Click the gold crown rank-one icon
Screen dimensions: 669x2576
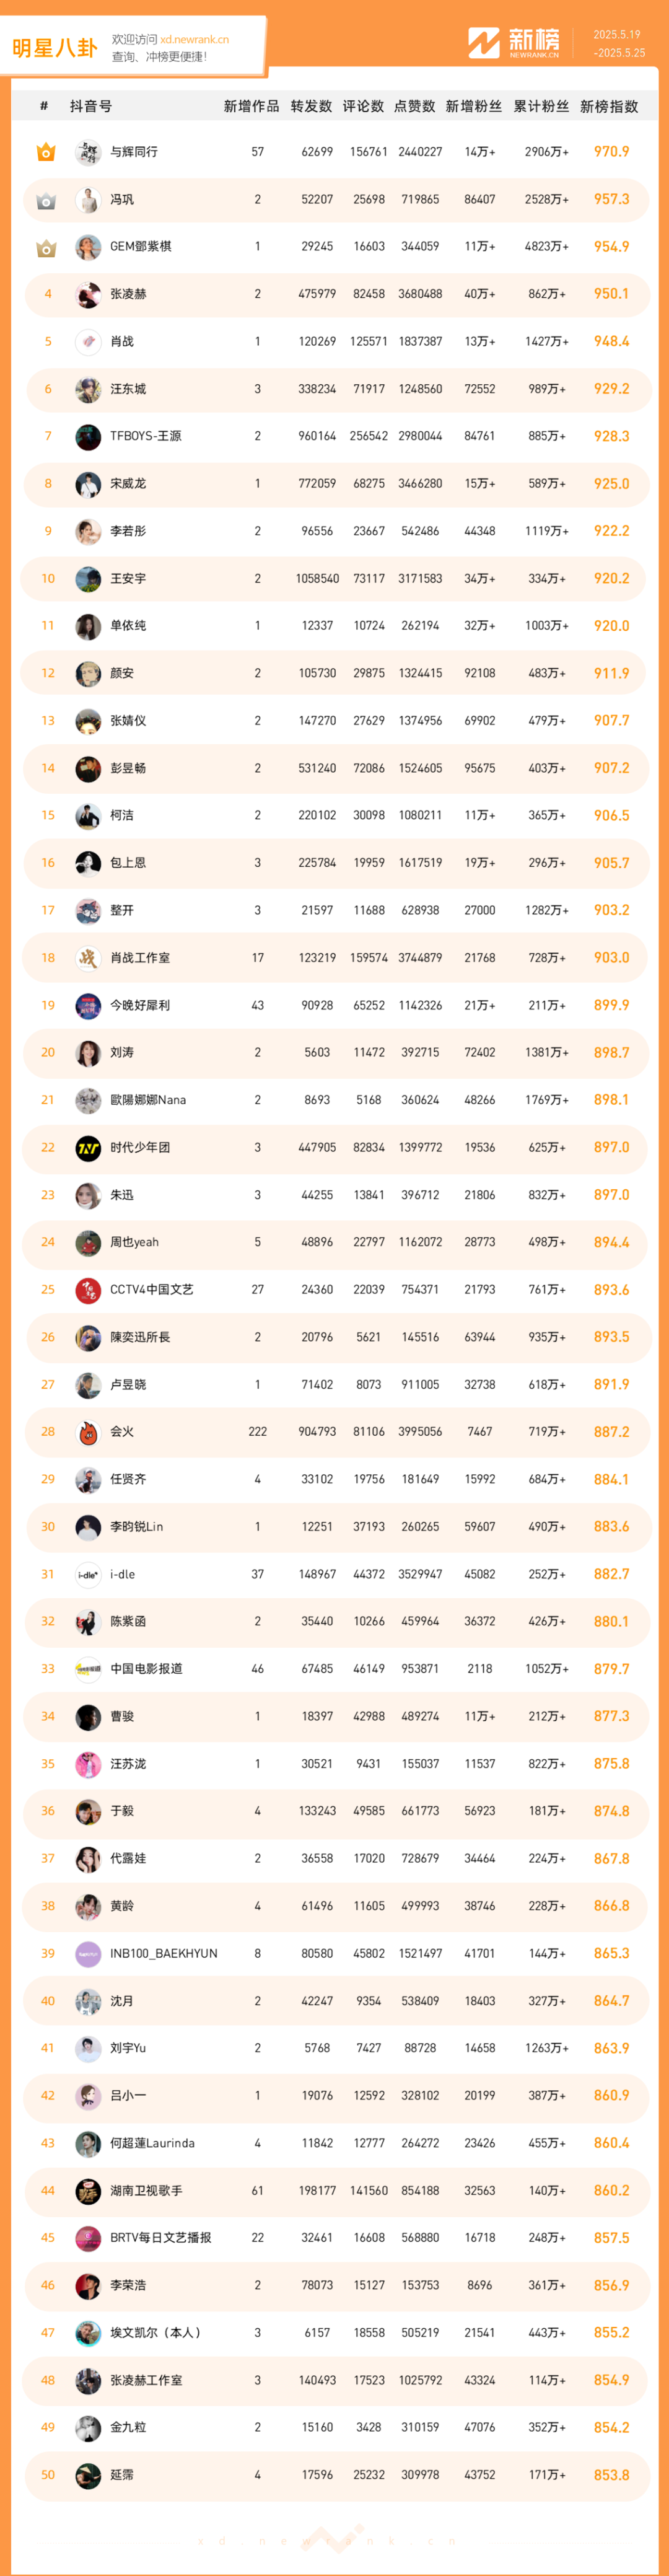(x=46, y=152)
